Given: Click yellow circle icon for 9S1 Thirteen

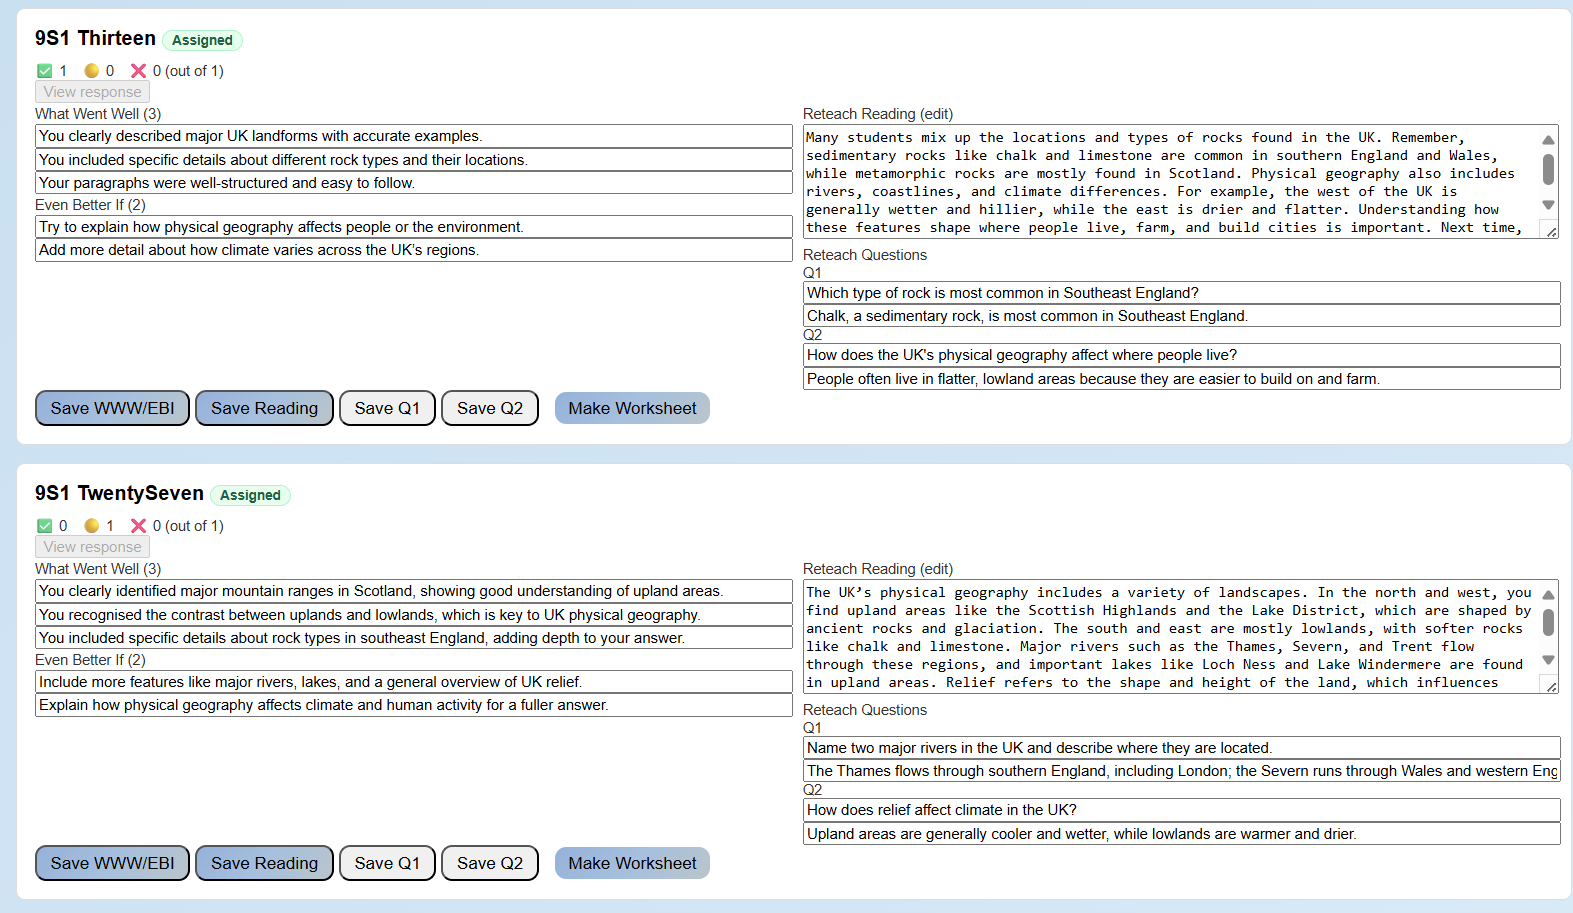Looking at the screenshot, I should point(92,71).
